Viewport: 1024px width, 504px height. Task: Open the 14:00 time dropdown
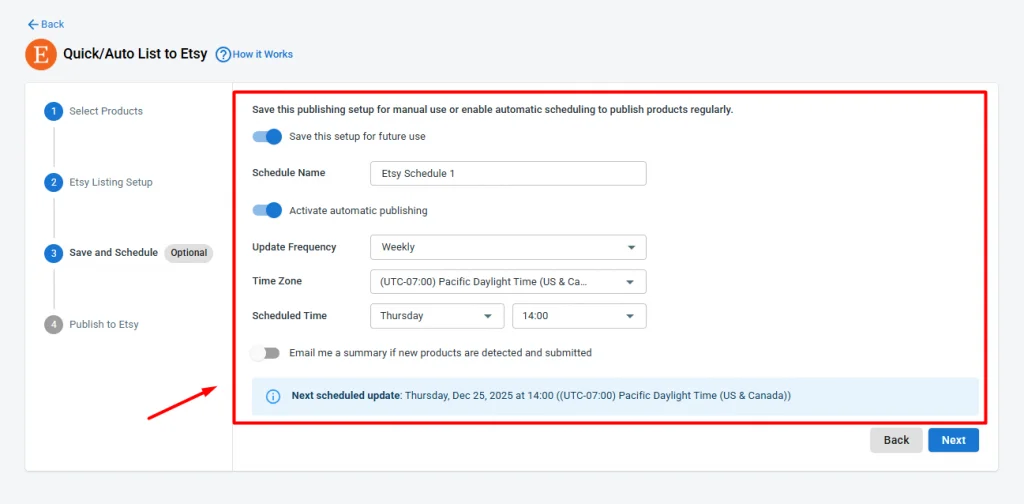(x=579, y=316)
